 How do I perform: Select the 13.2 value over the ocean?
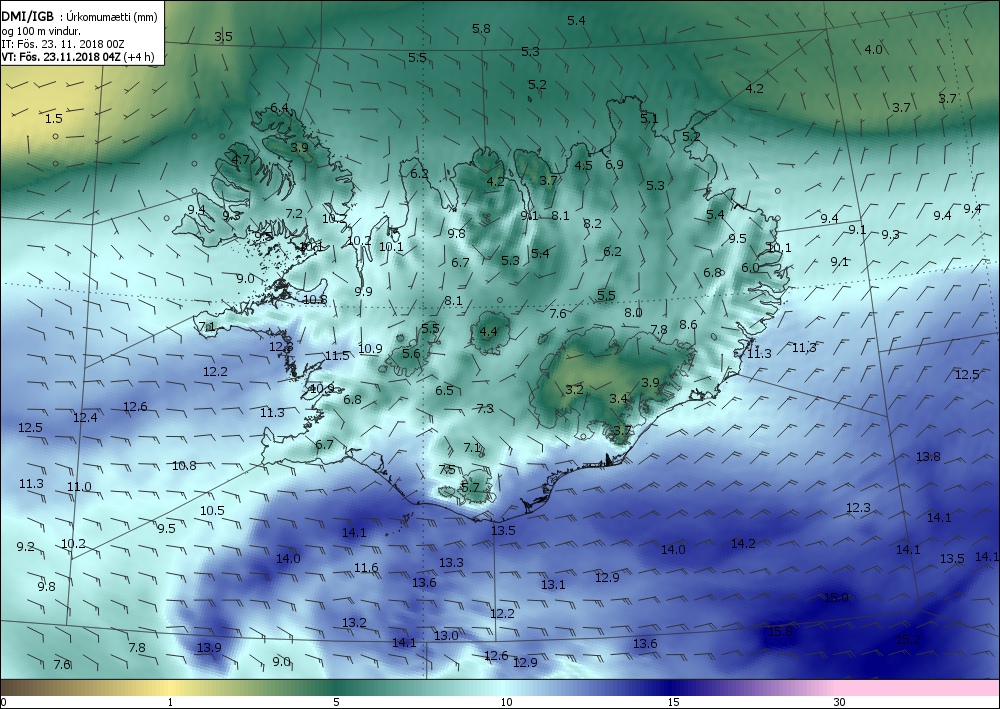pyautogui.click(x=354, y=623)
